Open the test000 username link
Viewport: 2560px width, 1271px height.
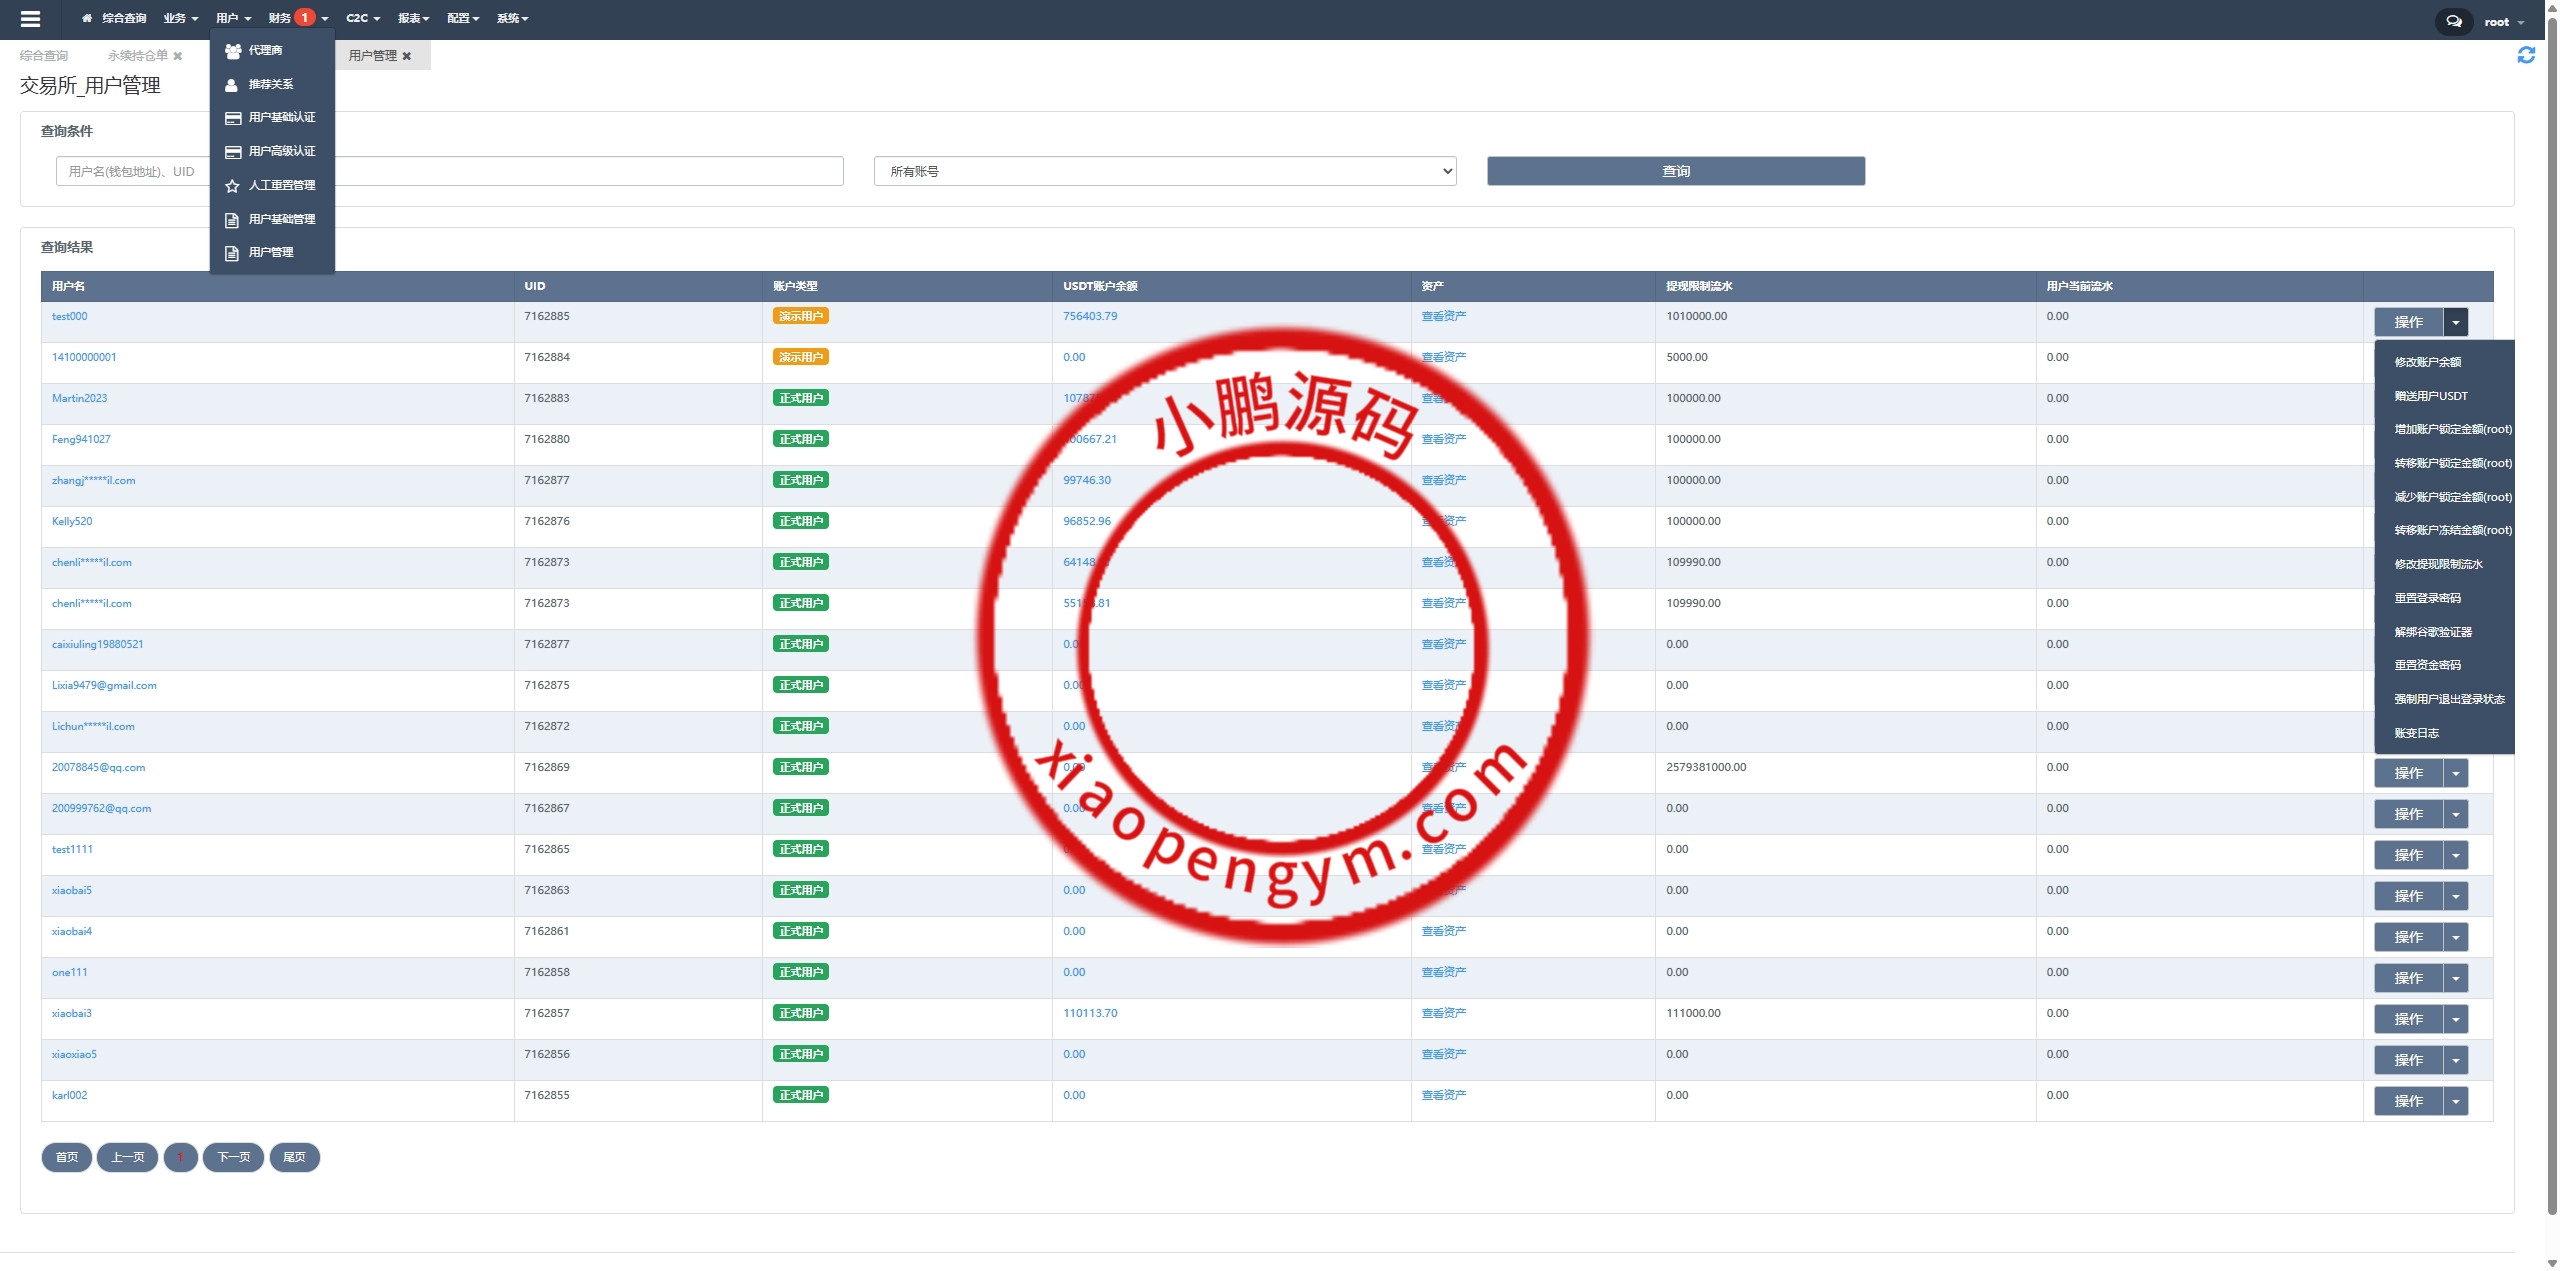coord(70,317)
